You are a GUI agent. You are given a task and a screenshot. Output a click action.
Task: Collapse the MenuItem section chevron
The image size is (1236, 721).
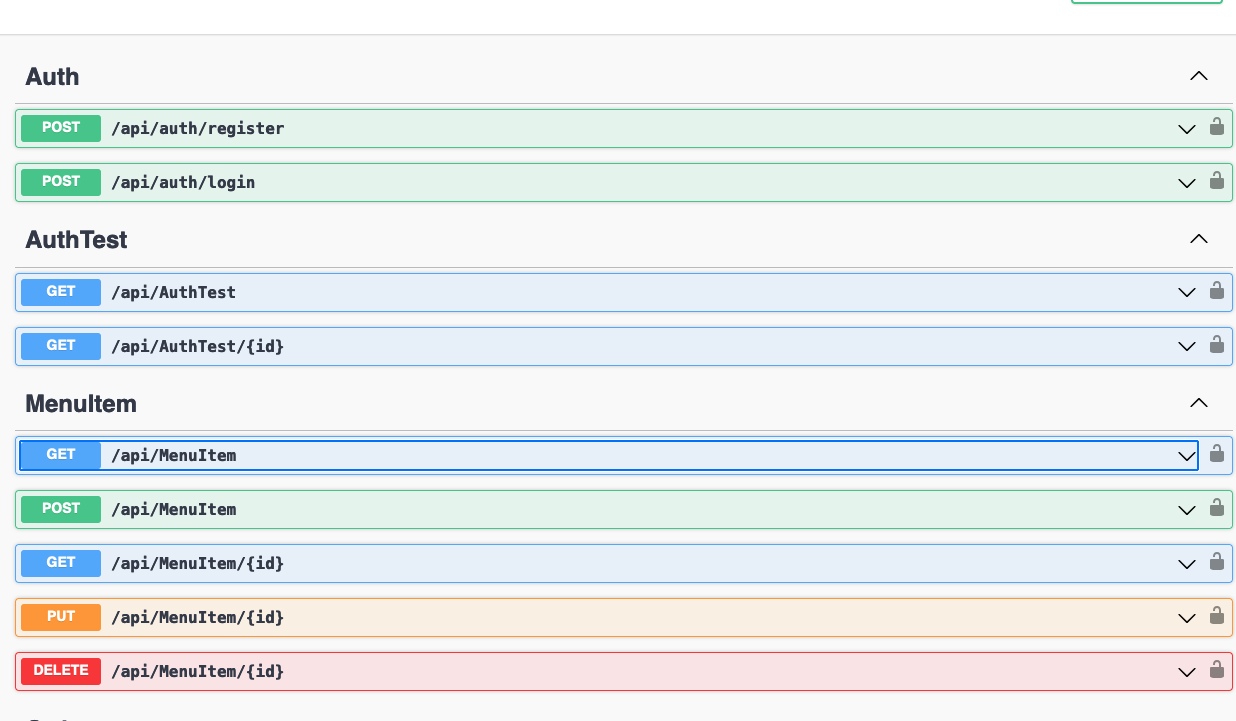click(1198, 403)
